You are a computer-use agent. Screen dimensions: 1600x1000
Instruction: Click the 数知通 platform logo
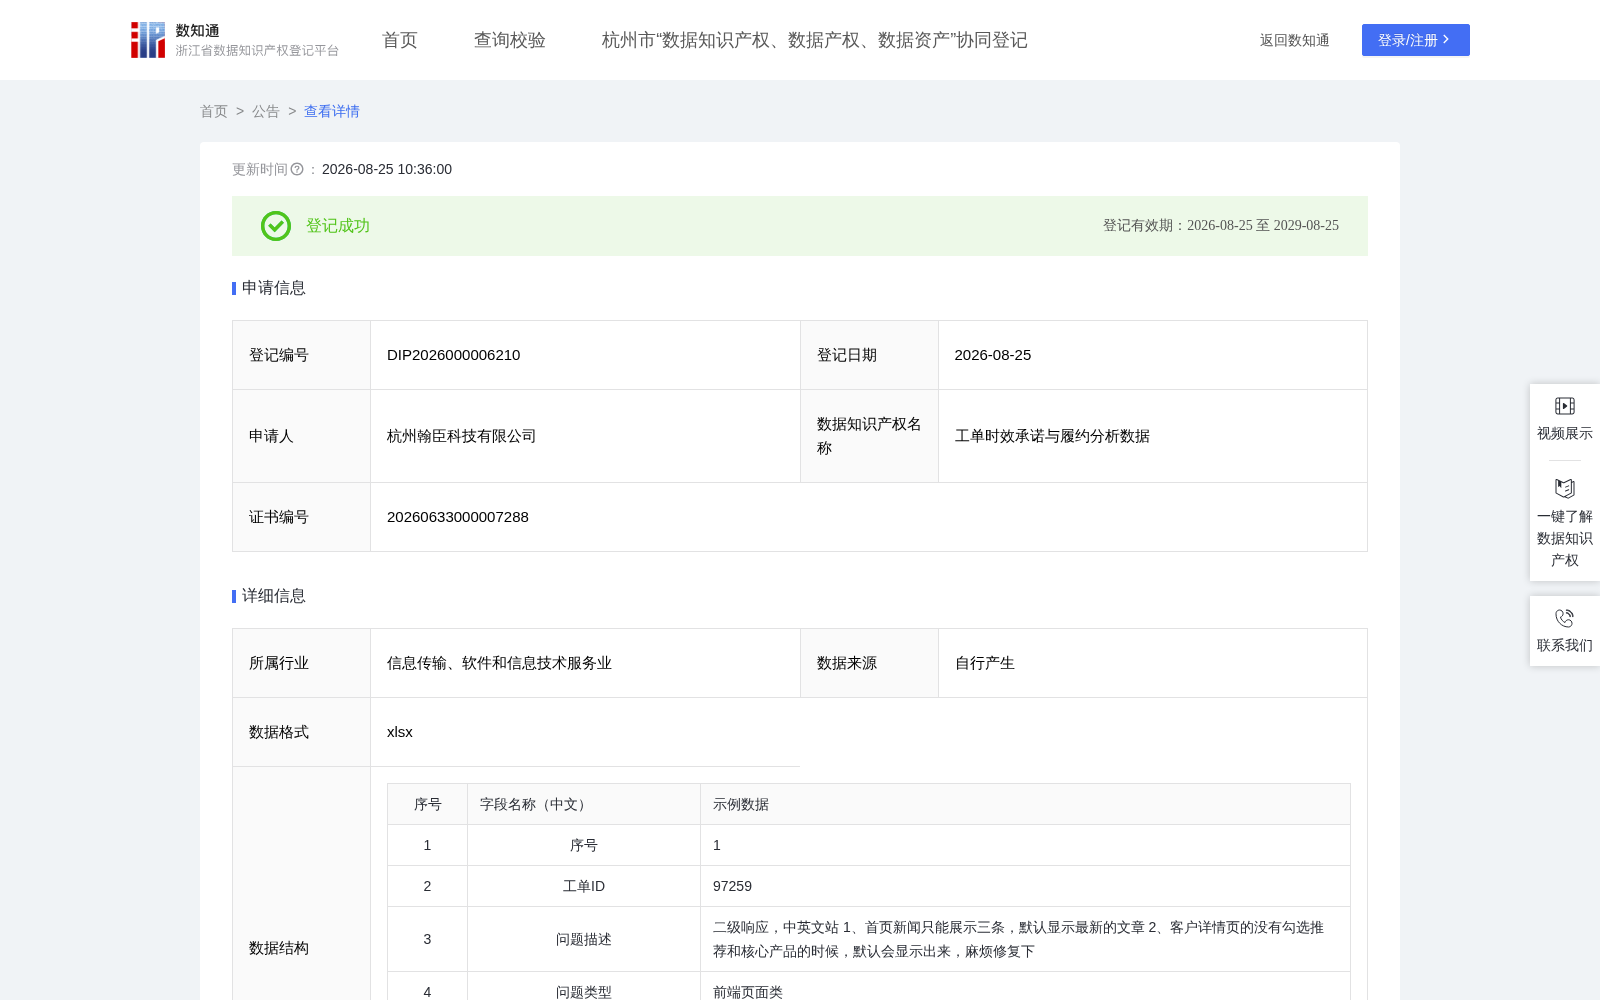(234, 40)
